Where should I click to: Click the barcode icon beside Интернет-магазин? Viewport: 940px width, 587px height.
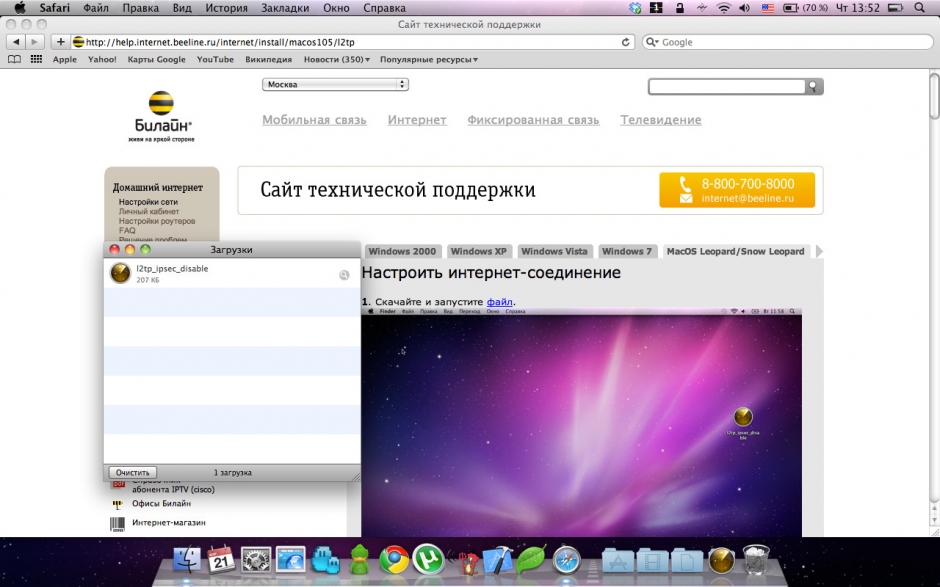(x=118, y=523)
